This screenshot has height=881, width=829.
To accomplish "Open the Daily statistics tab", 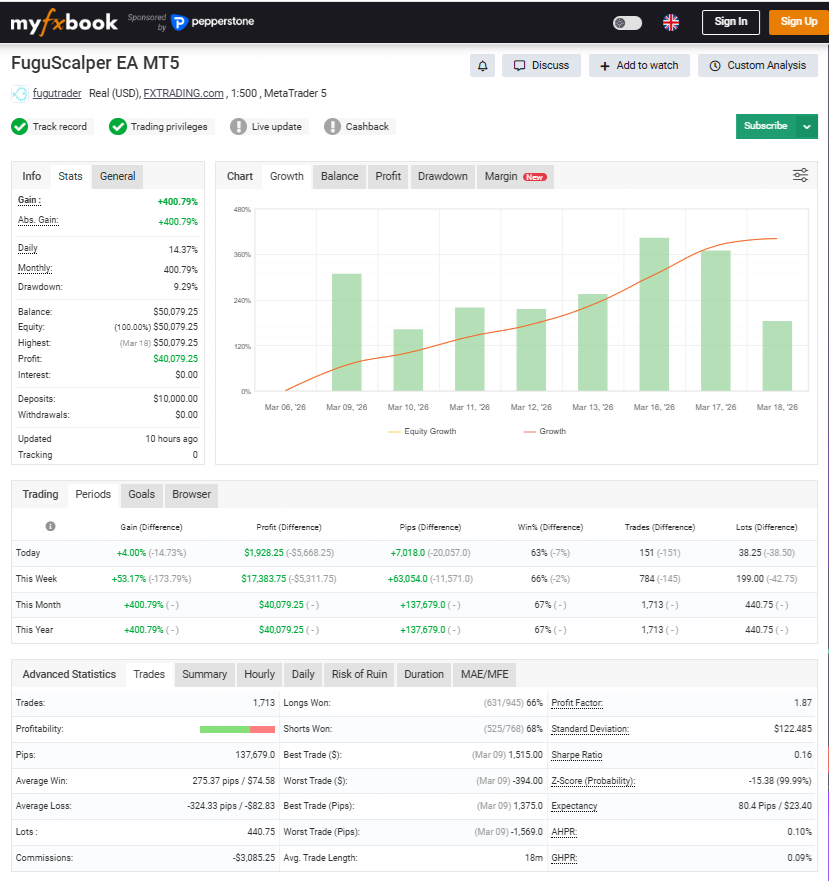I will [303, 674].
